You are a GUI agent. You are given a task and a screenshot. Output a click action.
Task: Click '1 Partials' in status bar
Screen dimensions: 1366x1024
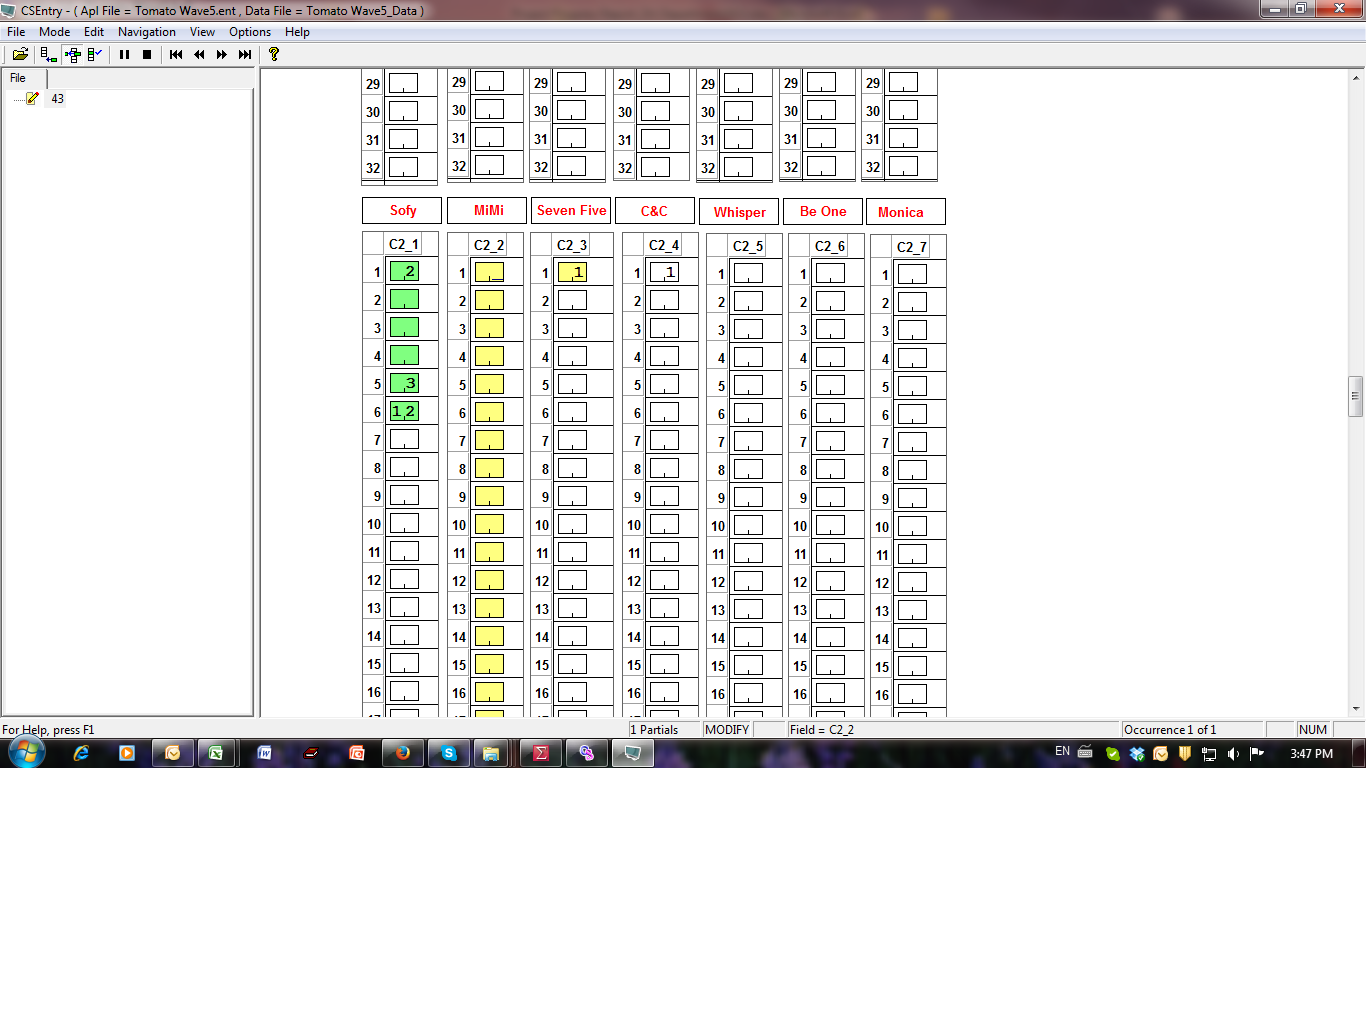tap(654, 730)
